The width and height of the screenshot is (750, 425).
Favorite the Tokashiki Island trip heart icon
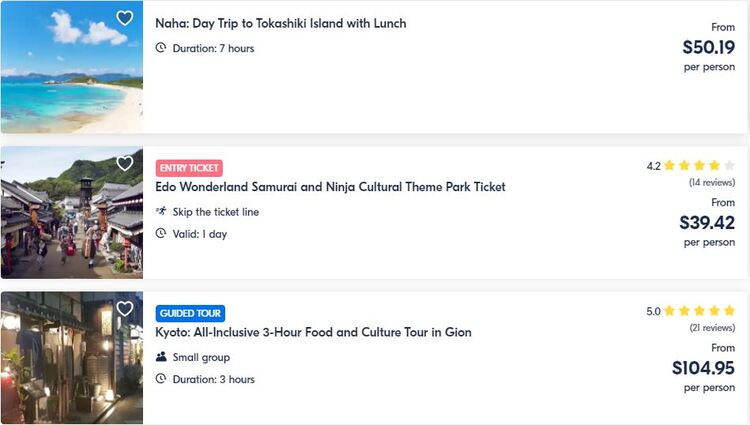(125, 18)
